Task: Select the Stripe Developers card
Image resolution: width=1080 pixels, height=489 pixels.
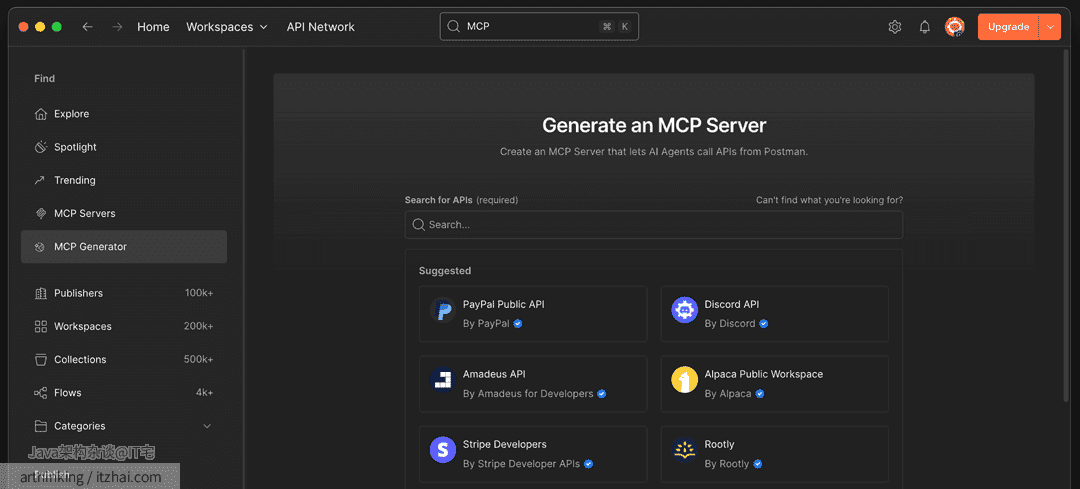Action: point(533,454)
